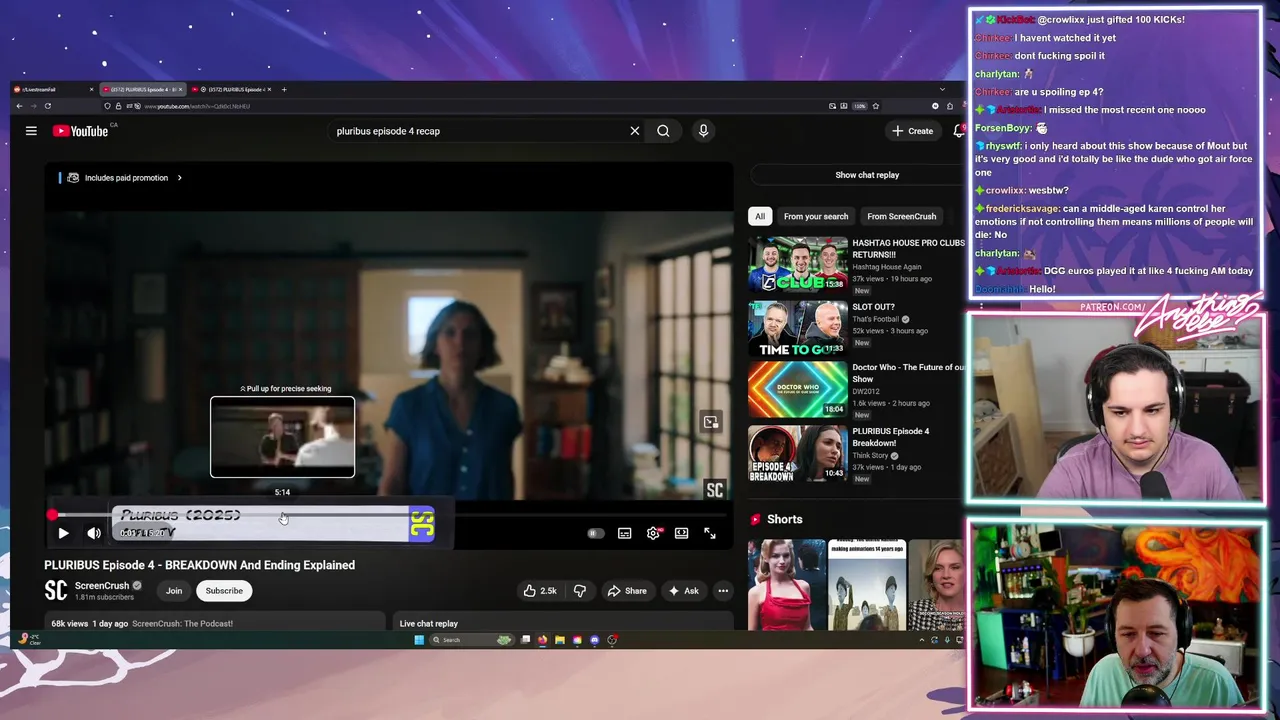Open the Live chat replay panel

565,623
